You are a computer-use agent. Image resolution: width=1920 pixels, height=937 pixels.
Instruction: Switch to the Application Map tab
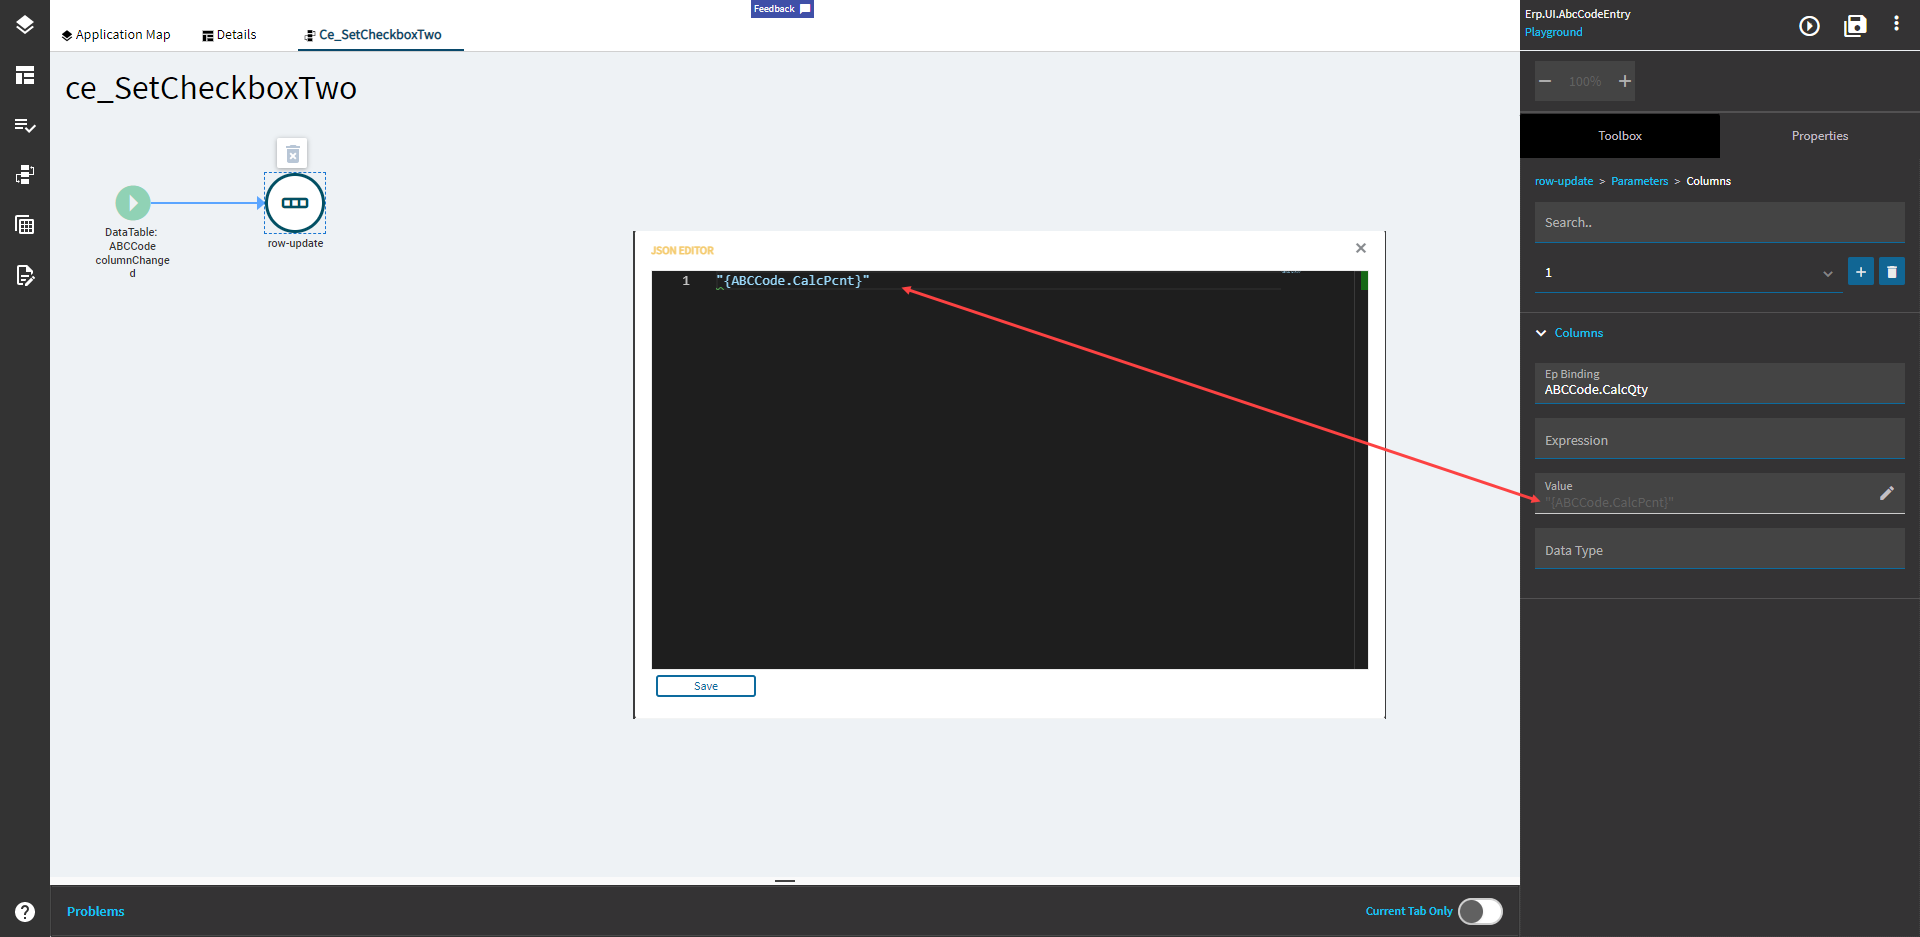pyautogui.click(x=116, y=34)
